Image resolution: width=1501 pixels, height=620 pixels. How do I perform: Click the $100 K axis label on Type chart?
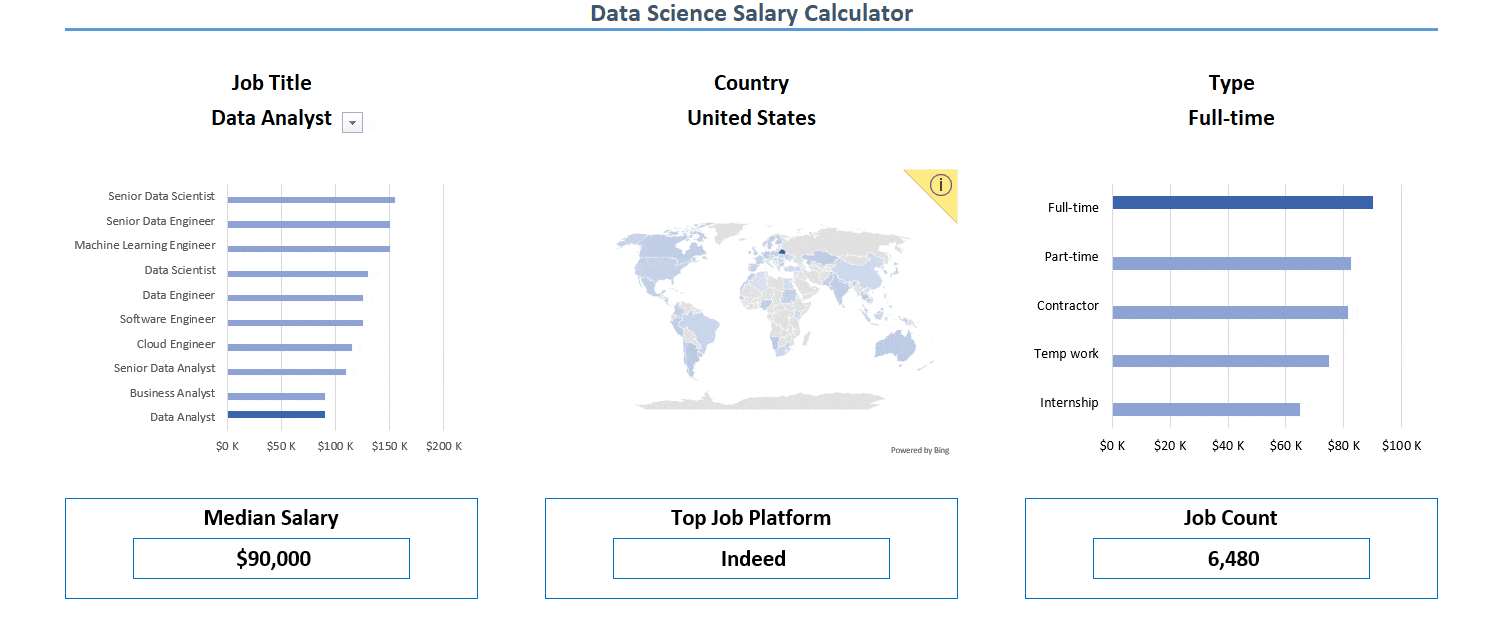[x=1401, y=445]
